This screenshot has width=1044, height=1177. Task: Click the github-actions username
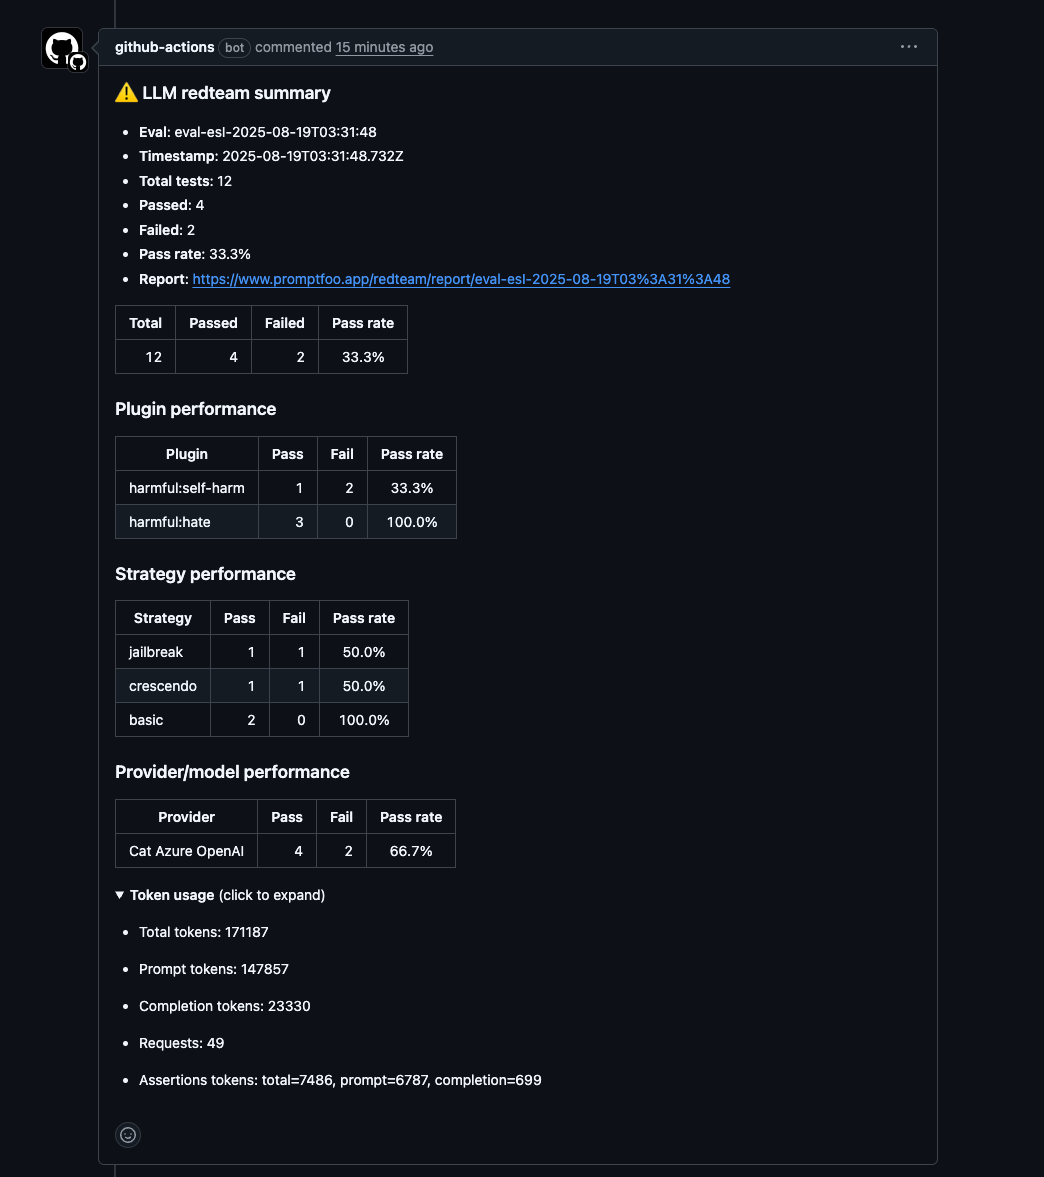point(163,47)
